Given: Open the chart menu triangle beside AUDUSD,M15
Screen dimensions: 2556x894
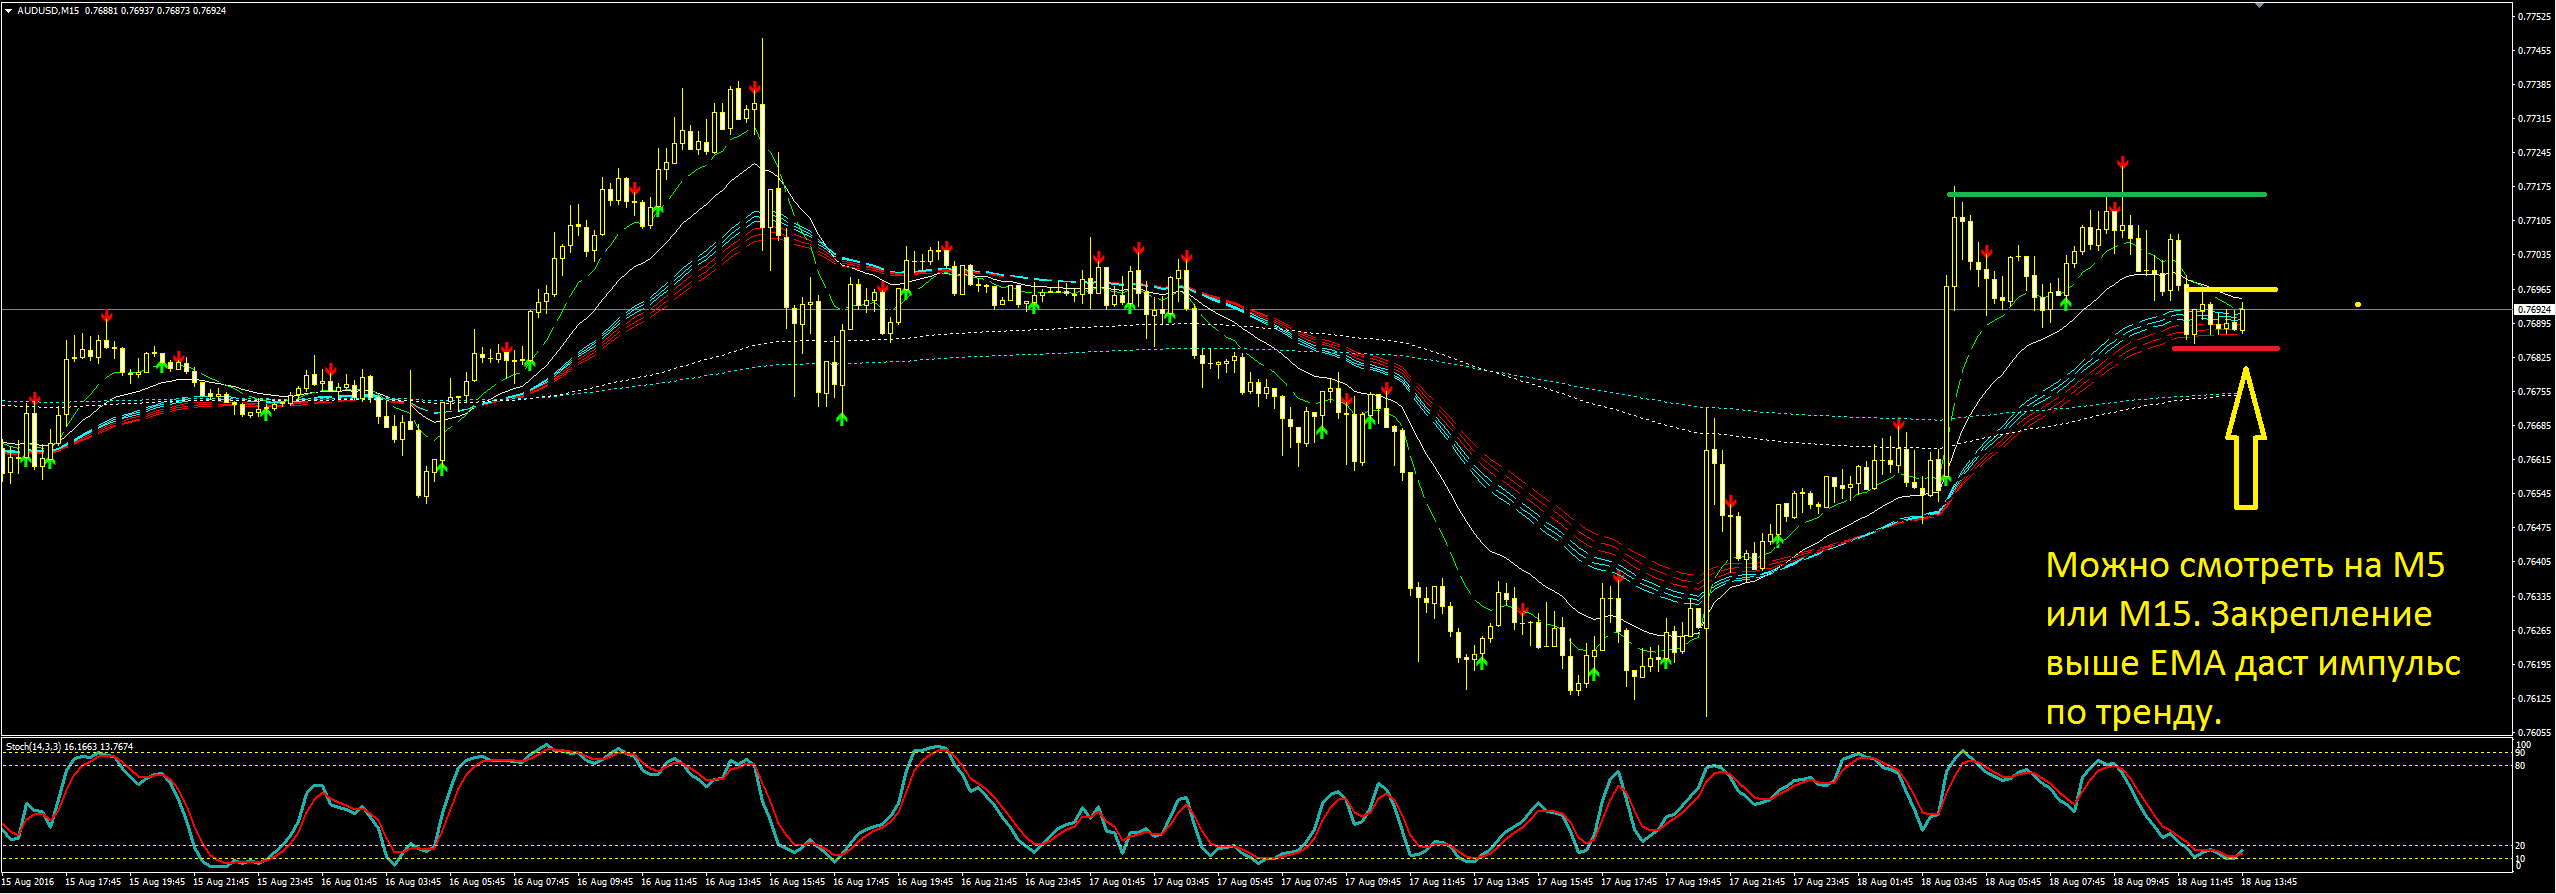Looking at the screenshot, I should [8, 11].
